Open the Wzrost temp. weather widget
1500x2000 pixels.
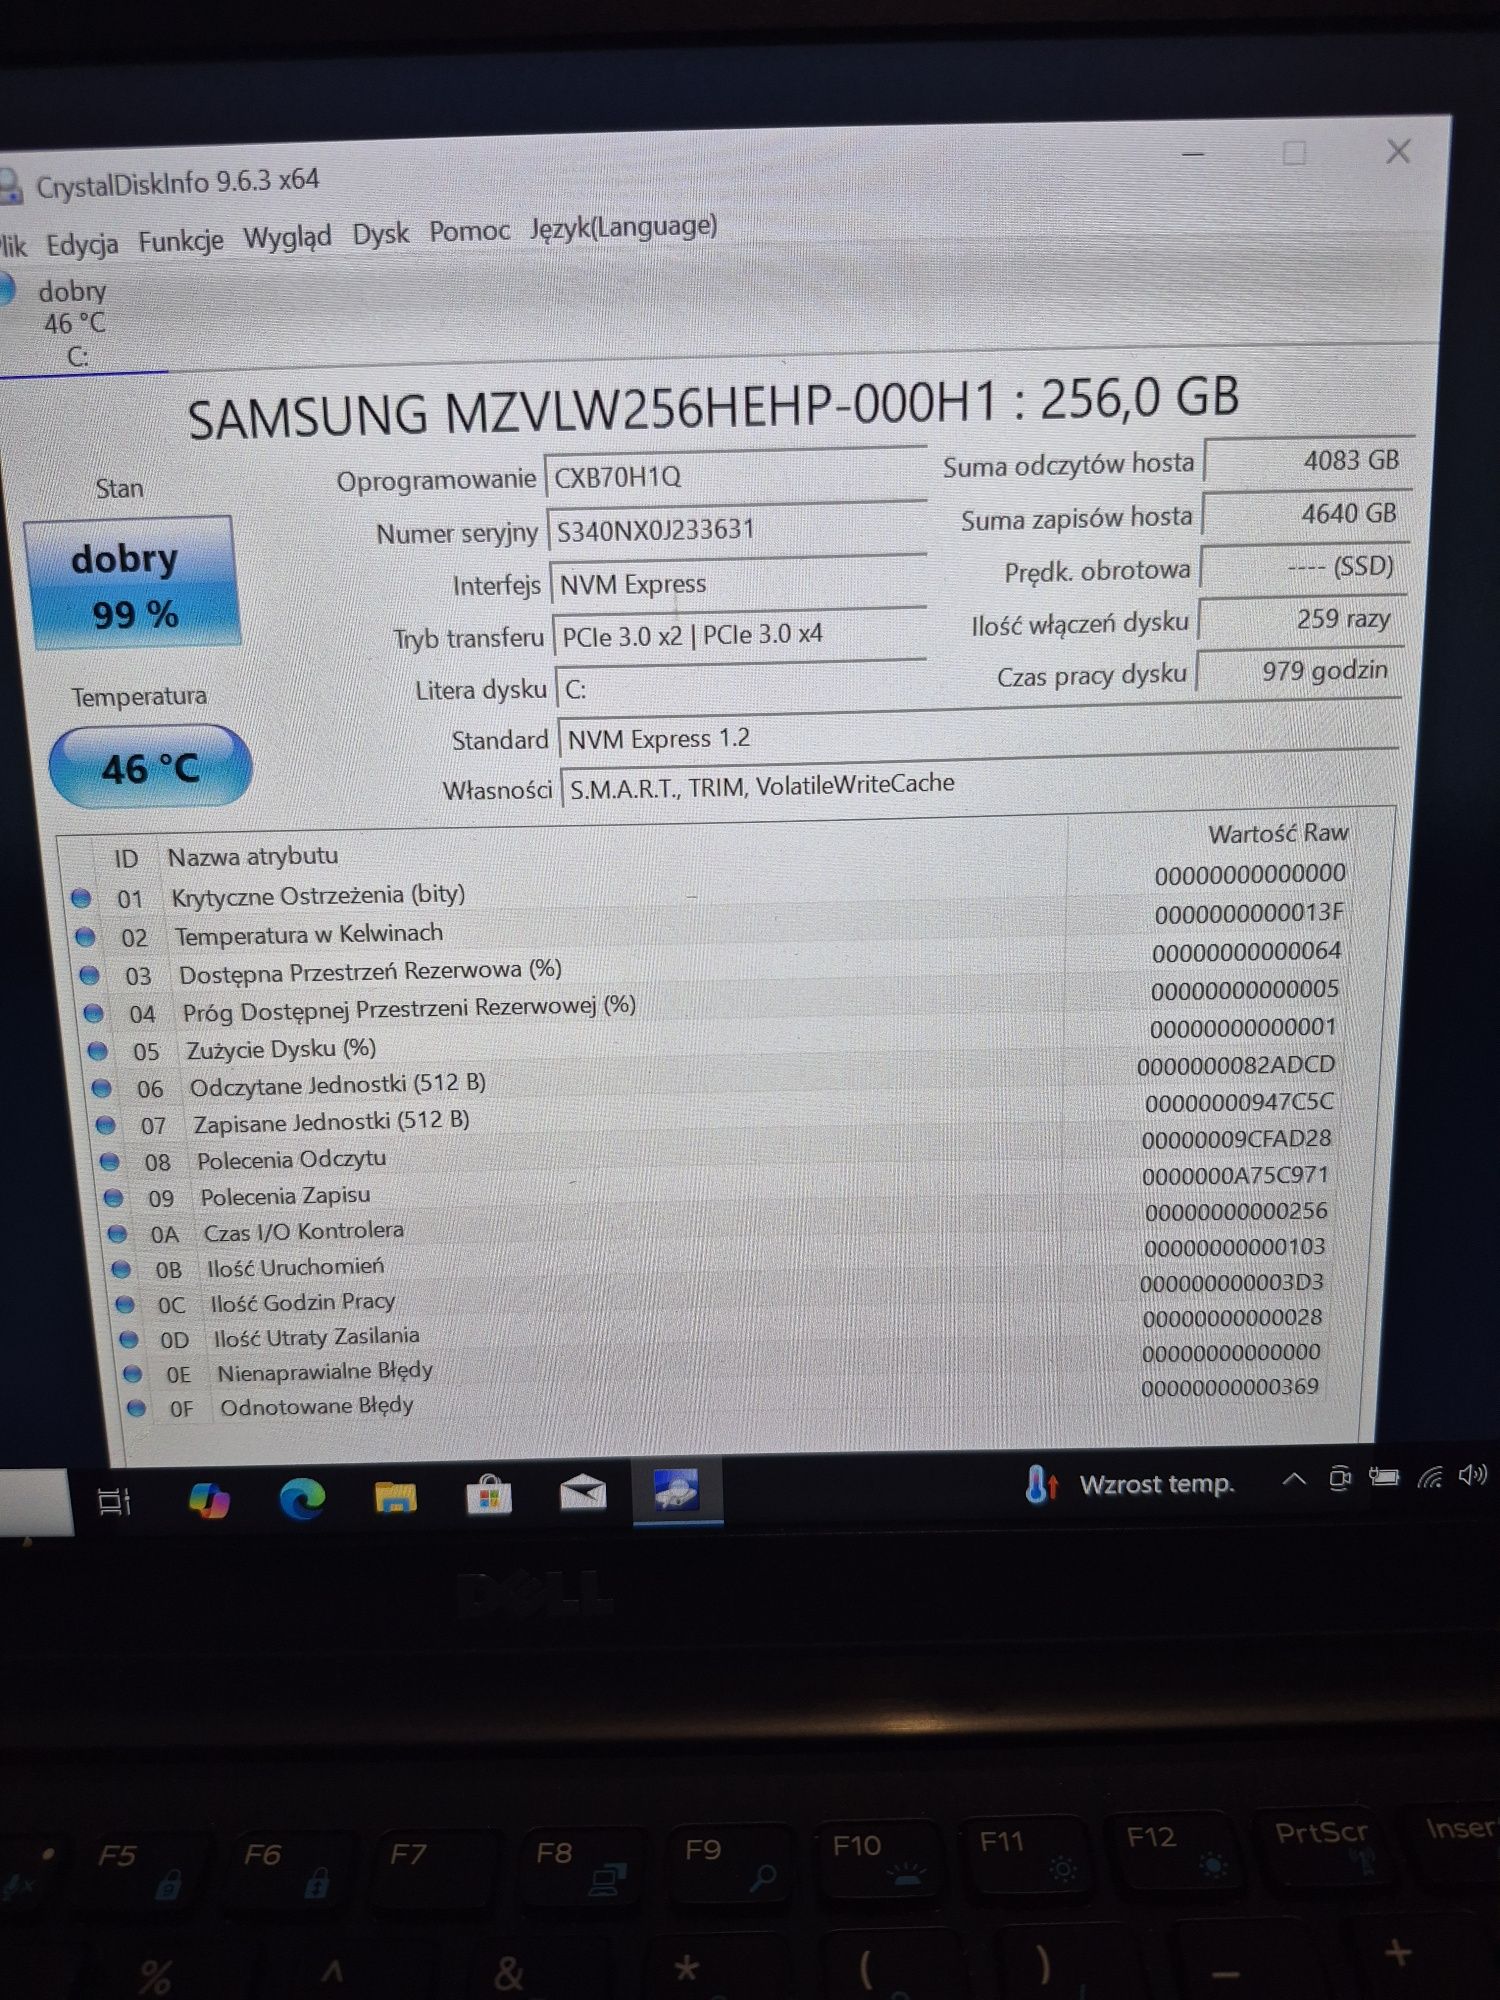1130,1484
